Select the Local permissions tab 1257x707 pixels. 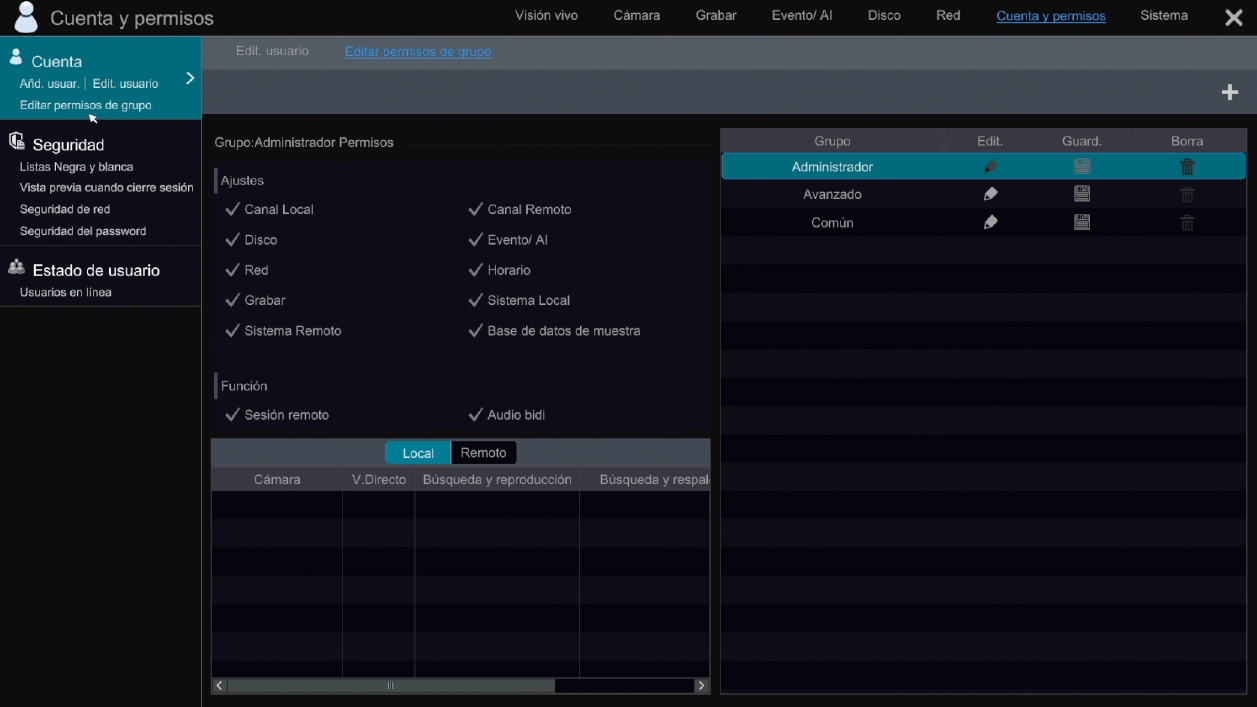pyautogui.click(x=418, y=453)
